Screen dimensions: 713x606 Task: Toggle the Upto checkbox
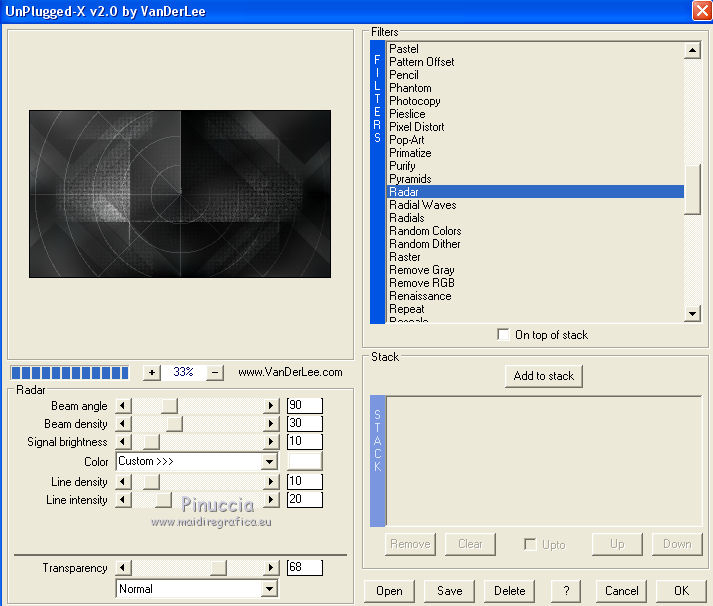coord(531,544)
